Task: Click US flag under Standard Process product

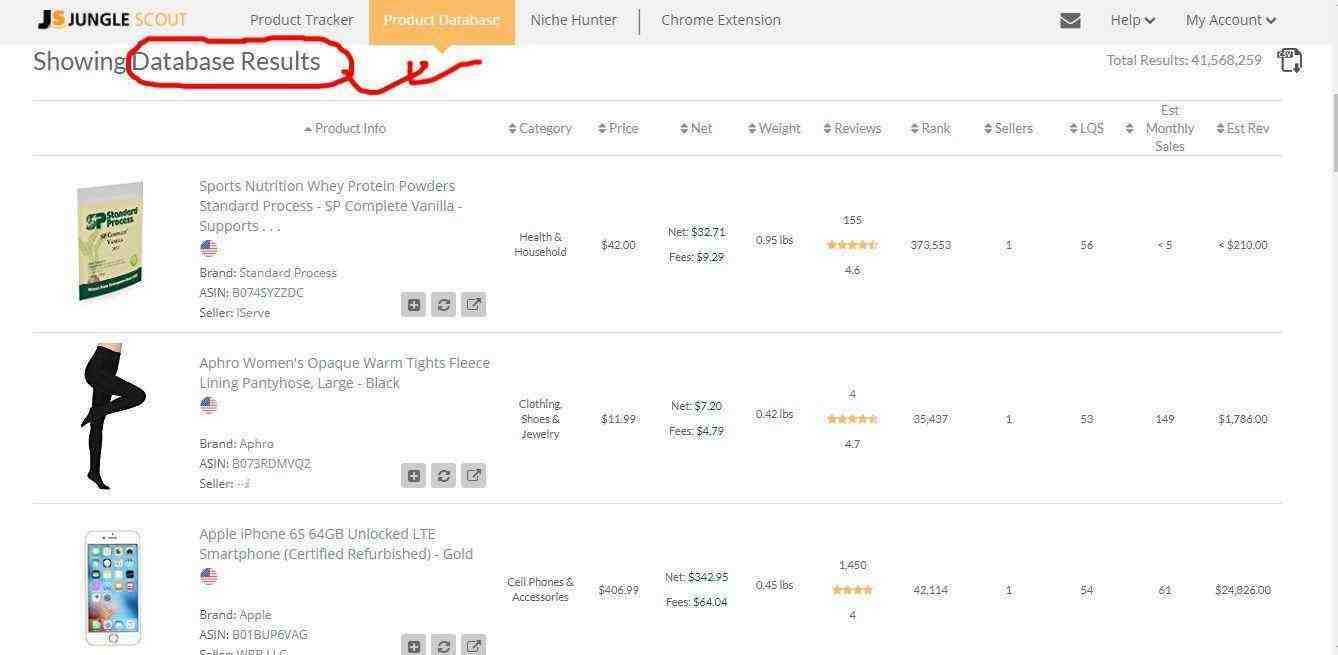Action: click(208, 248)
